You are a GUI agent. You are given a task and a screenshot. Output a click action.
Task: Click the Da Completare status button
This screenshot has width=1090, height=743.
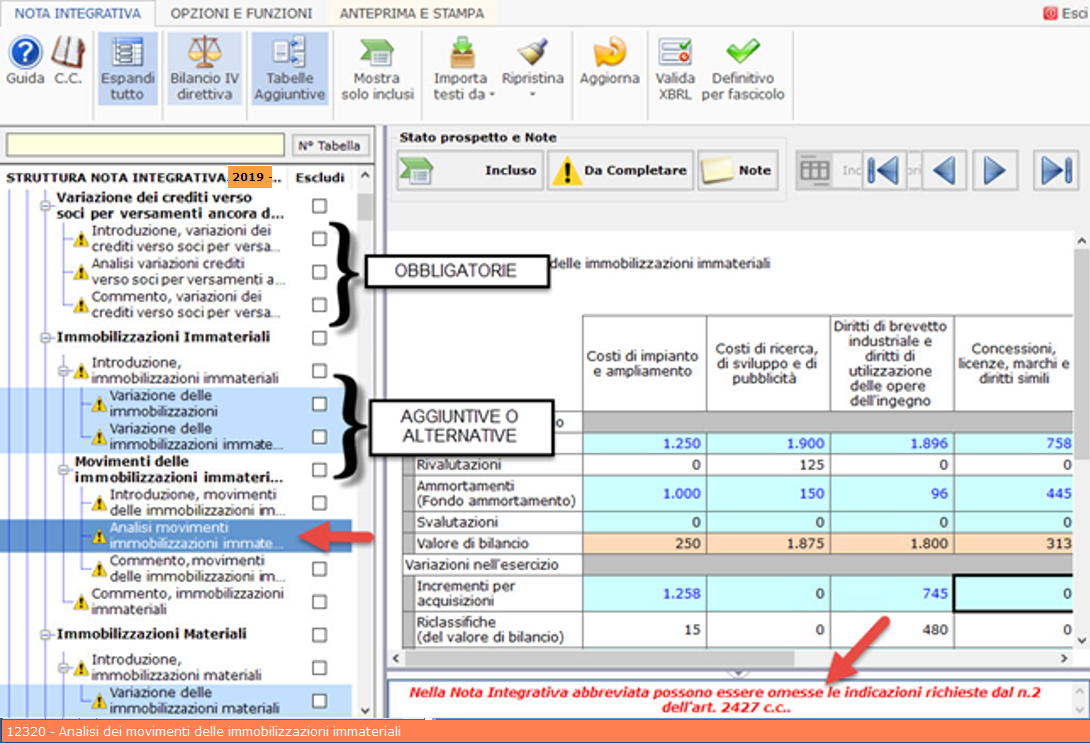click(x=620, y=170)
